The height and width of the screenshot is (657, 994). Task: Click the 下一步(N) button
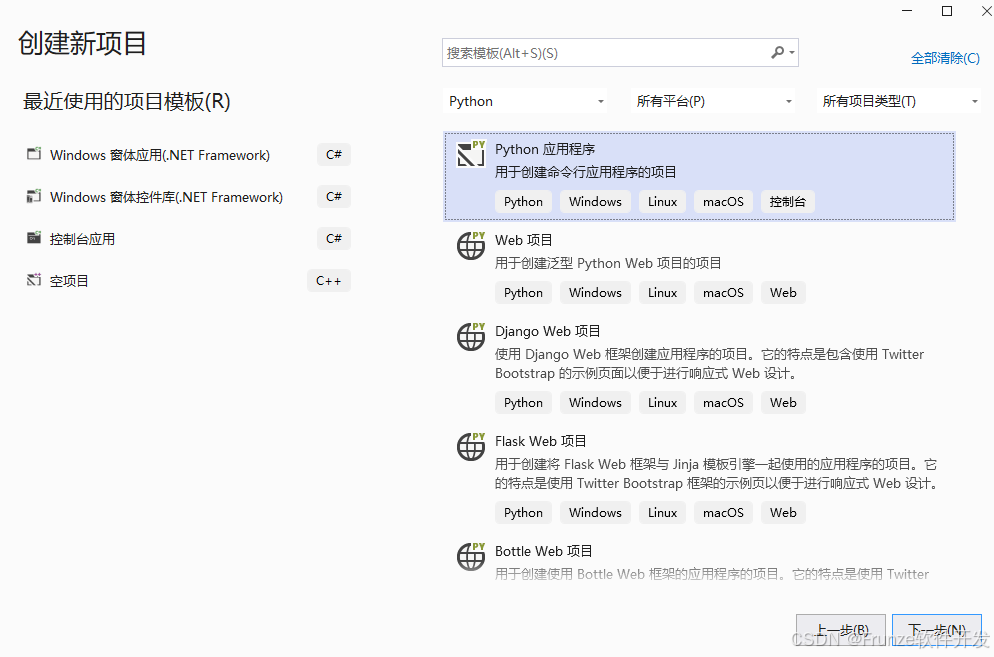936,630
